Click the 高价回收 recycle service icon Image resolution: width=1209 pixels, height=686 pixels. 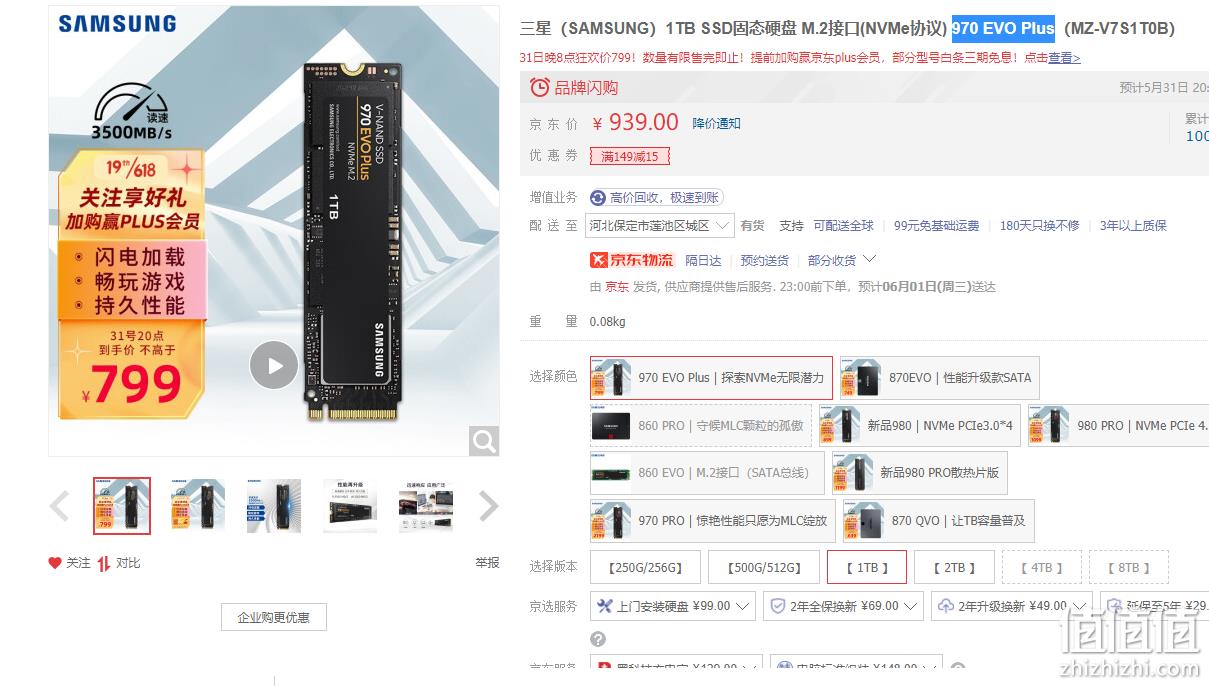click(598, 198)
